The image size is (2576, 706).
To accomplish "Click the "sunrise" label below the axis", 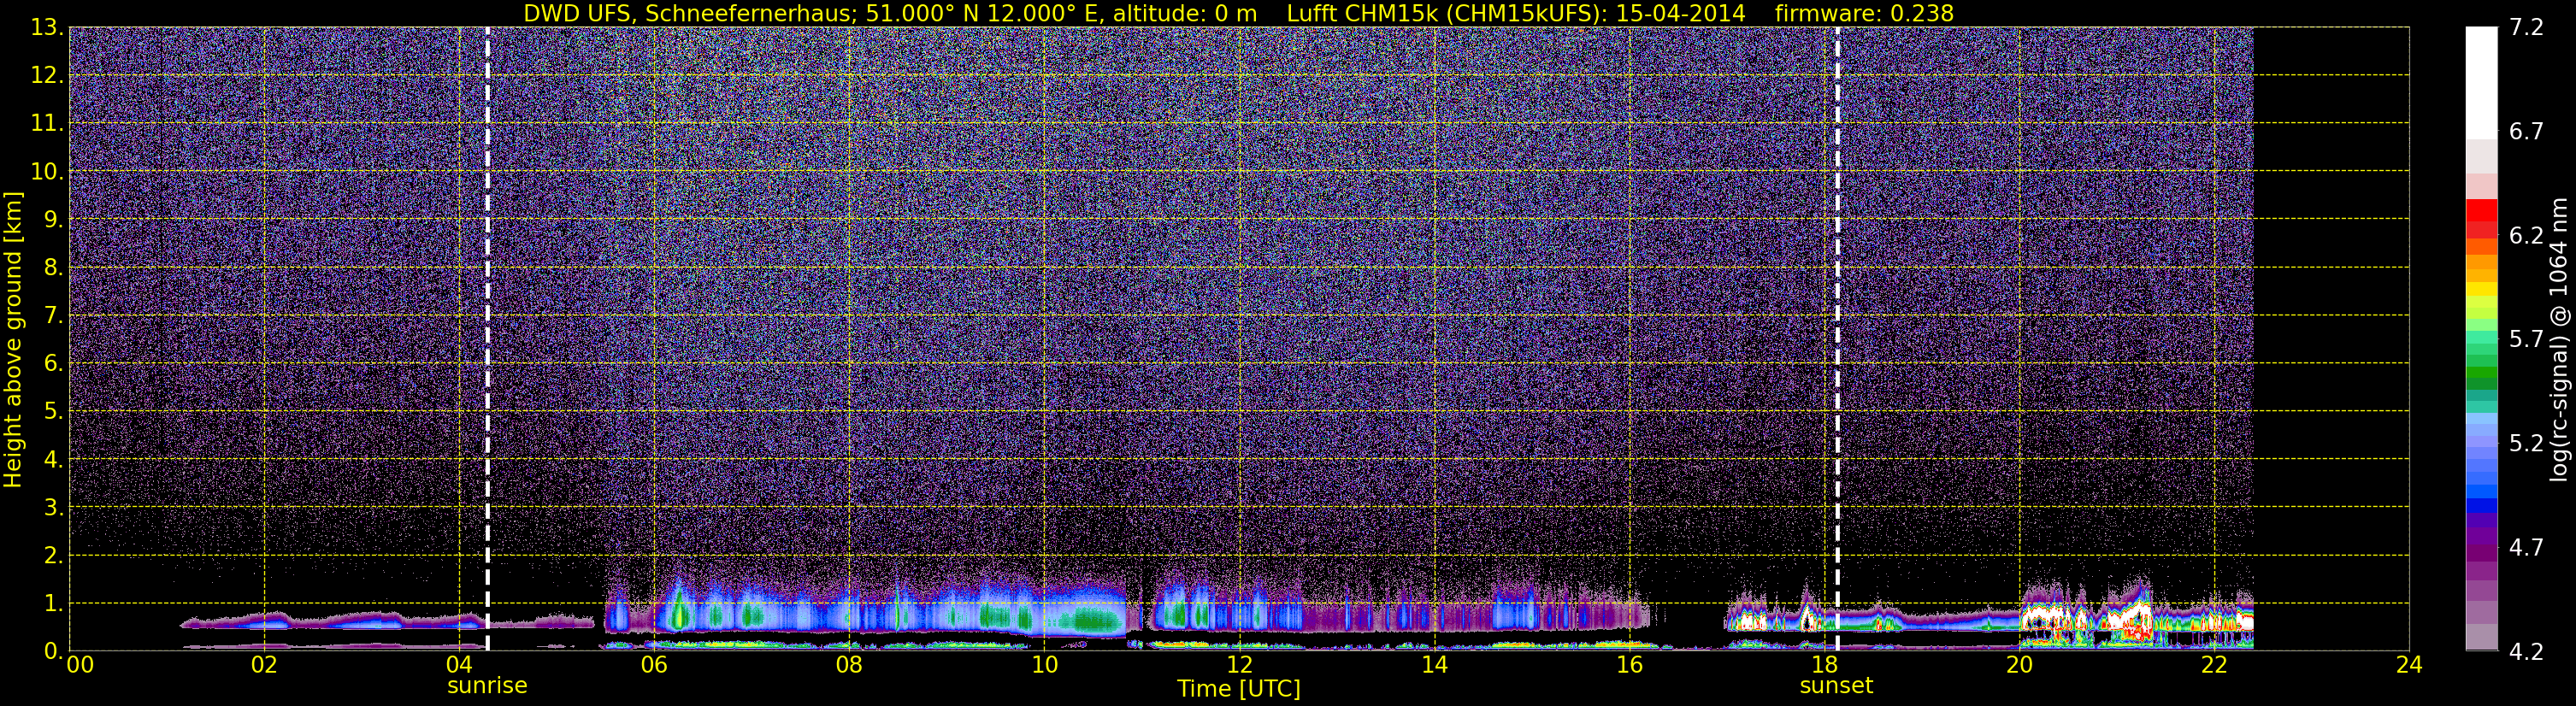I will pos(487,686).
